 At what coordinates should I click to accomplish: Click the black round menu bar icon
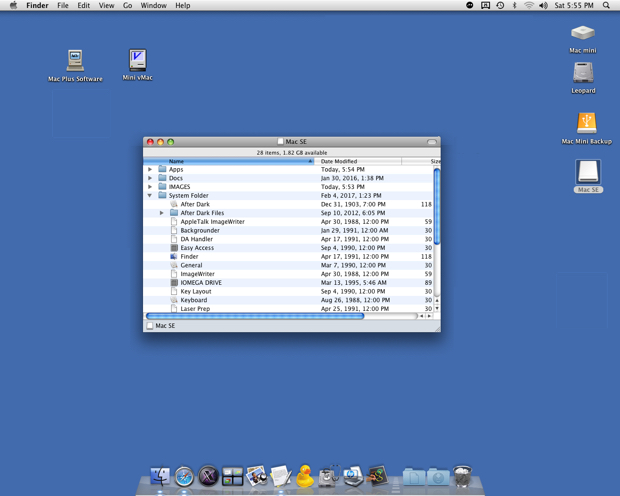(x=470, y=6)
